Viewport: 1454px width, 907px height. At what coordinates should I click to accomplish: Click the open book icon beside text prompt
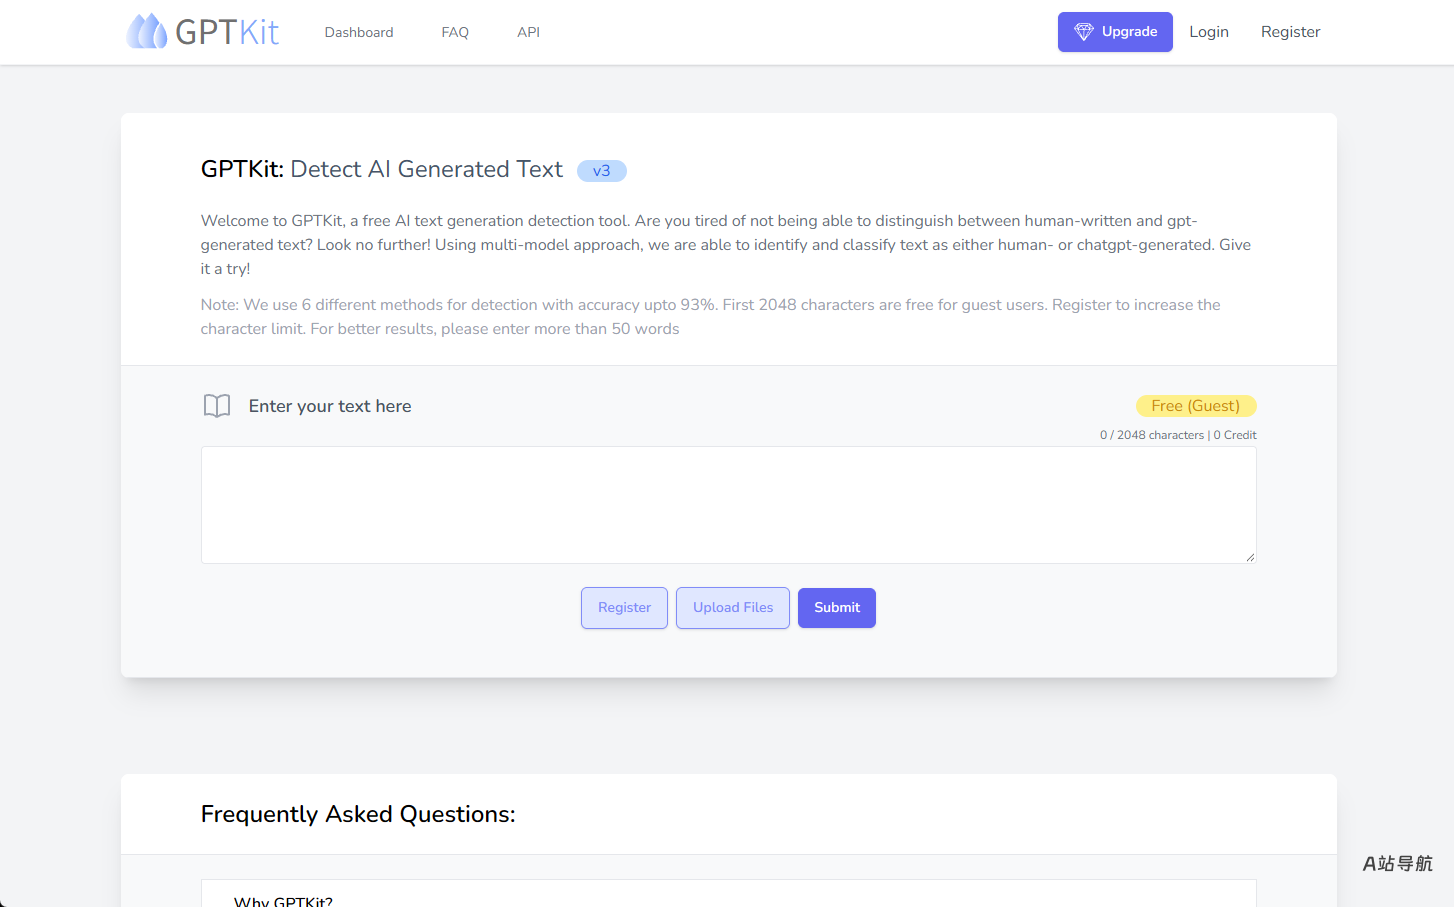click(217, 405)
